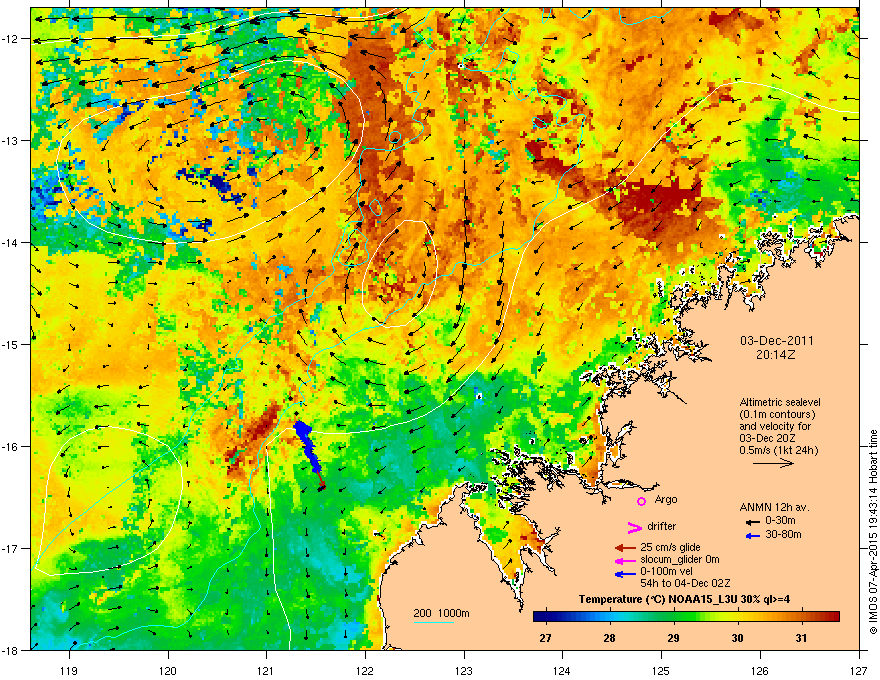Screen dimensions: 880x680
Task: Click the latitude axis label '-18'
Action: pyautogui.click(x=11, y=650)
